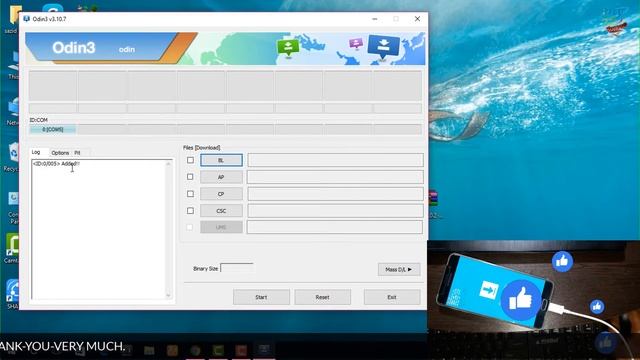Minimize the Odin3 window

375,19
